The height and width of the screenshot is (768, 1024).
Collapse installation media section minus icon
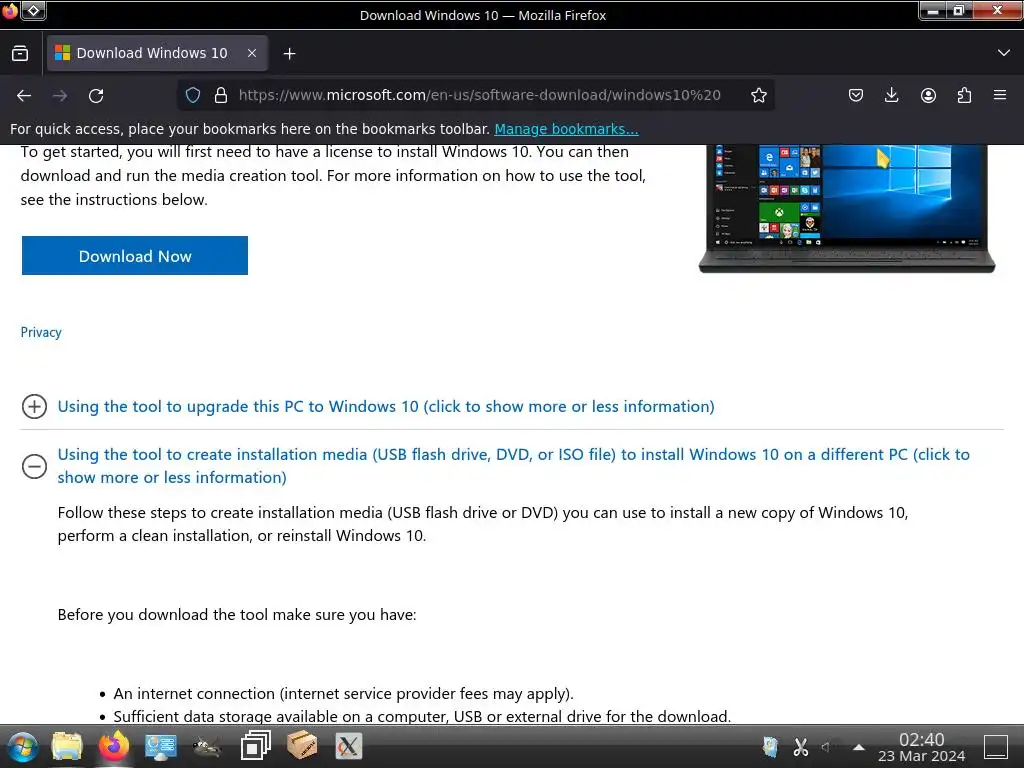coord(34,466)
